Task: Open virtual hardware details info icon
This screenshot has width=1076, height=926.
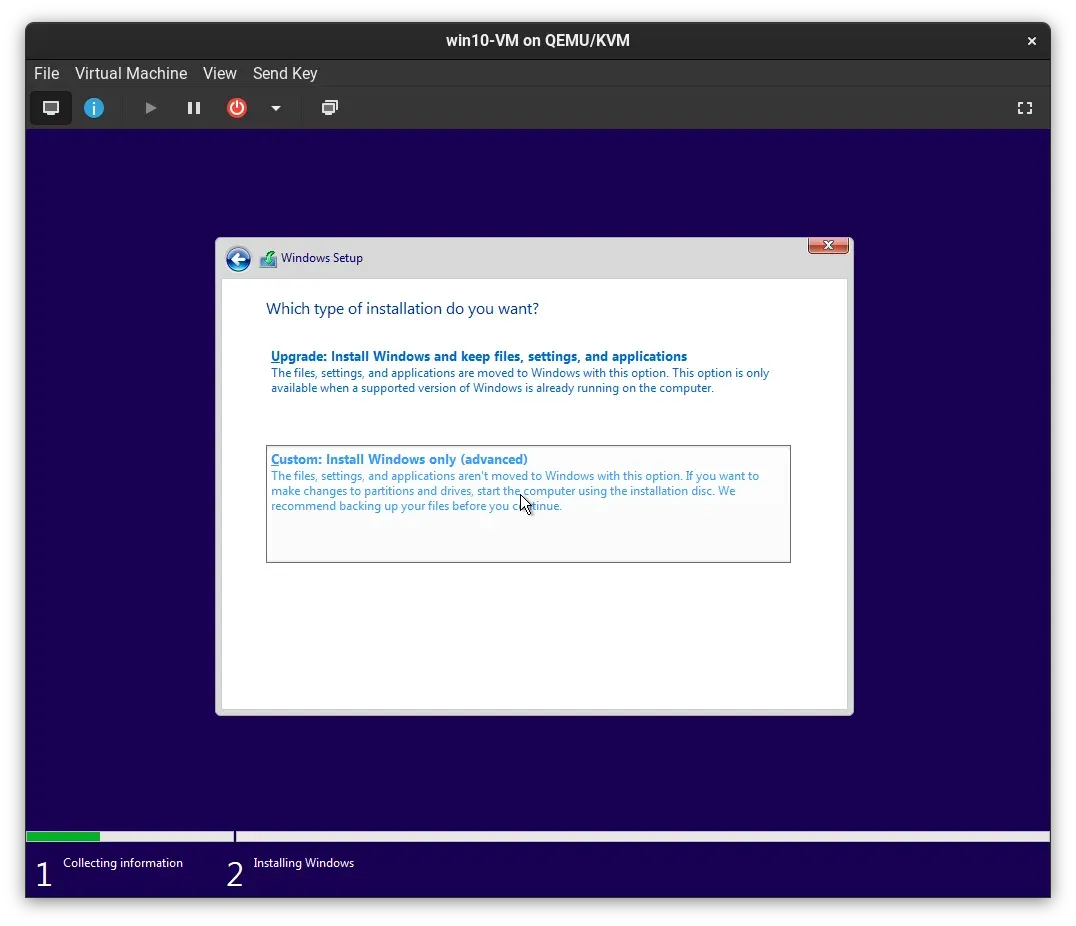Action: [x=94, y=108]
